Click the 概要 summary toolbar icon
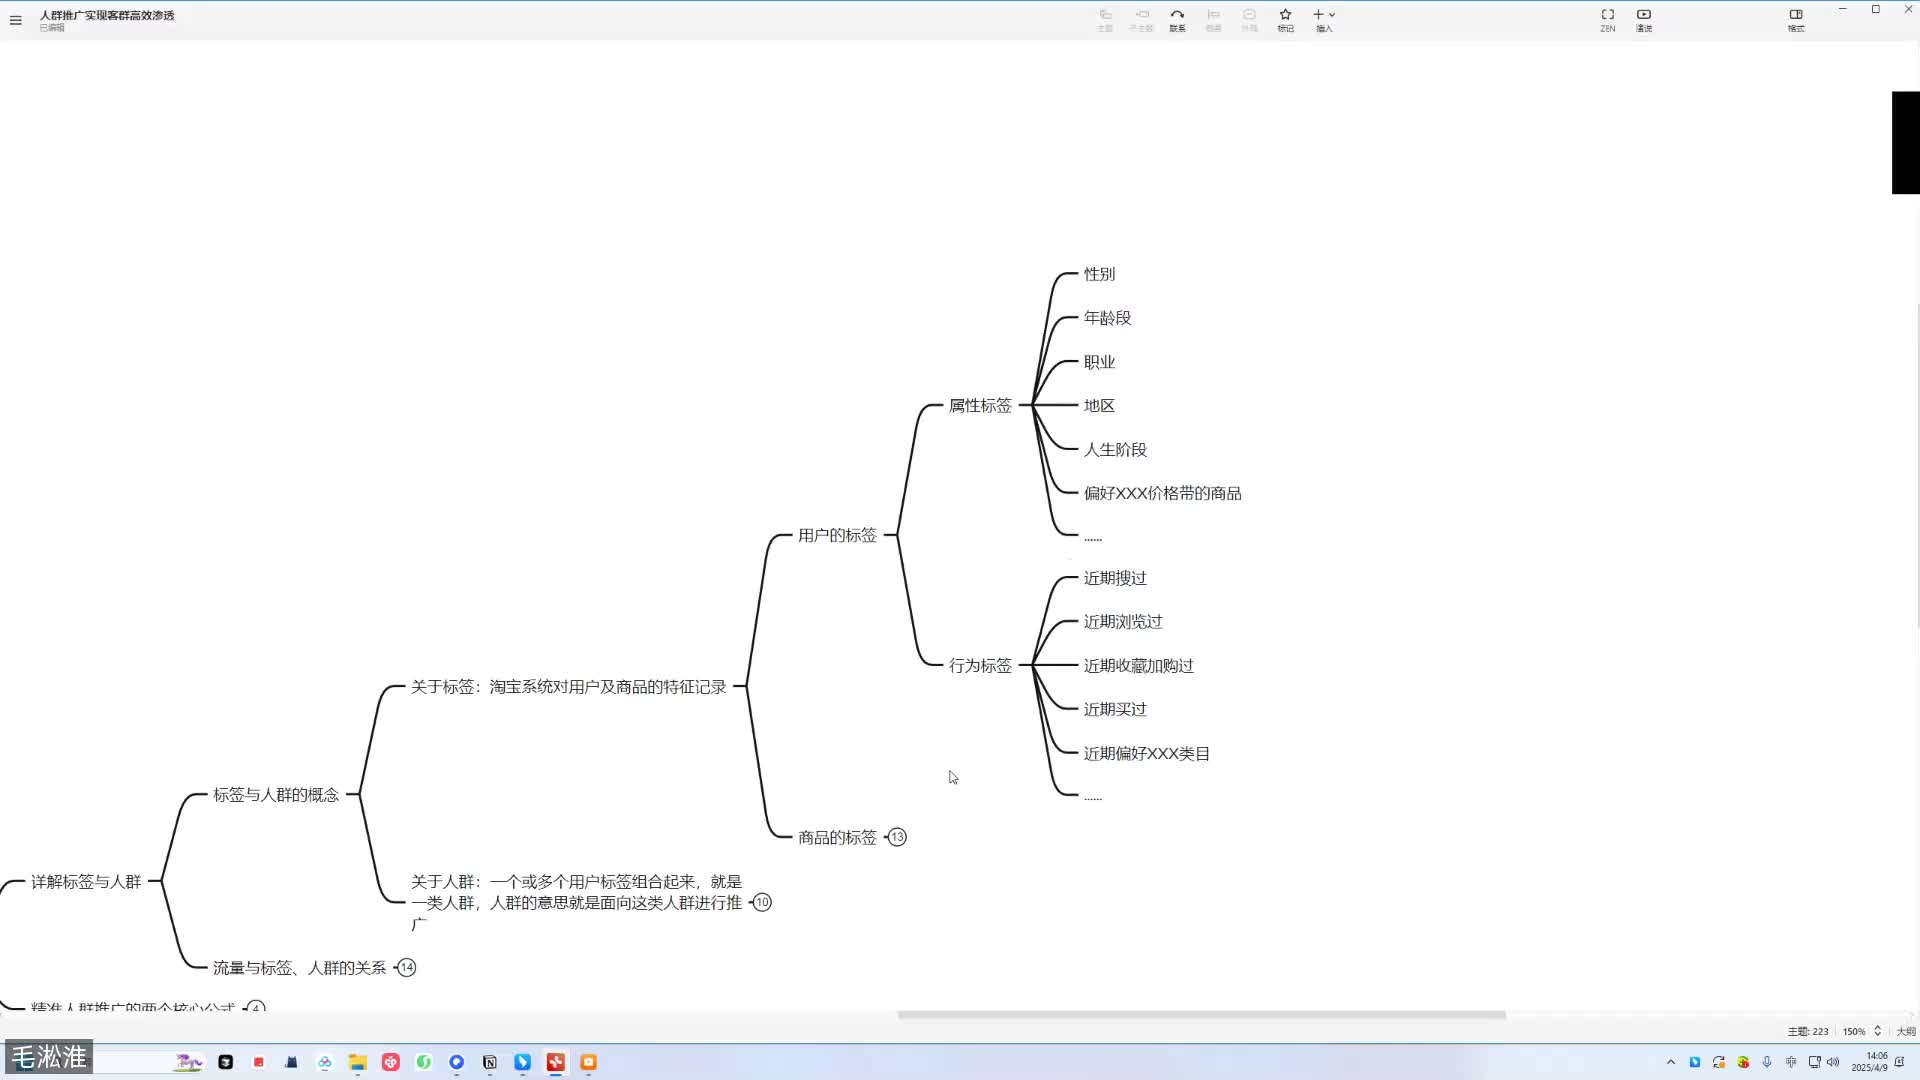Screen dimensions: 1920x1080 click(x=1213, y=19)
